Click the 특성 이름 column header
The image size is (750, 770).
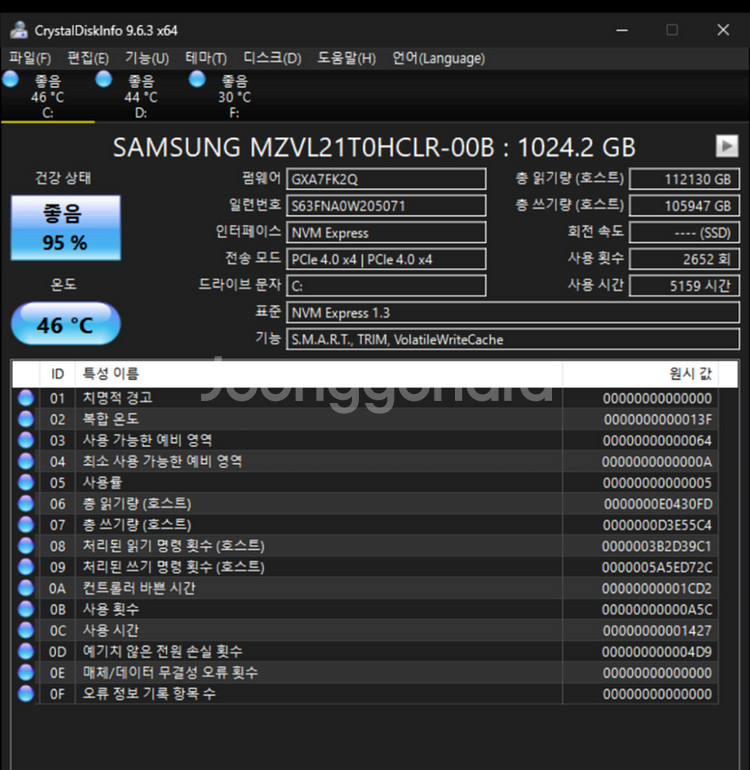coord(318,374)
